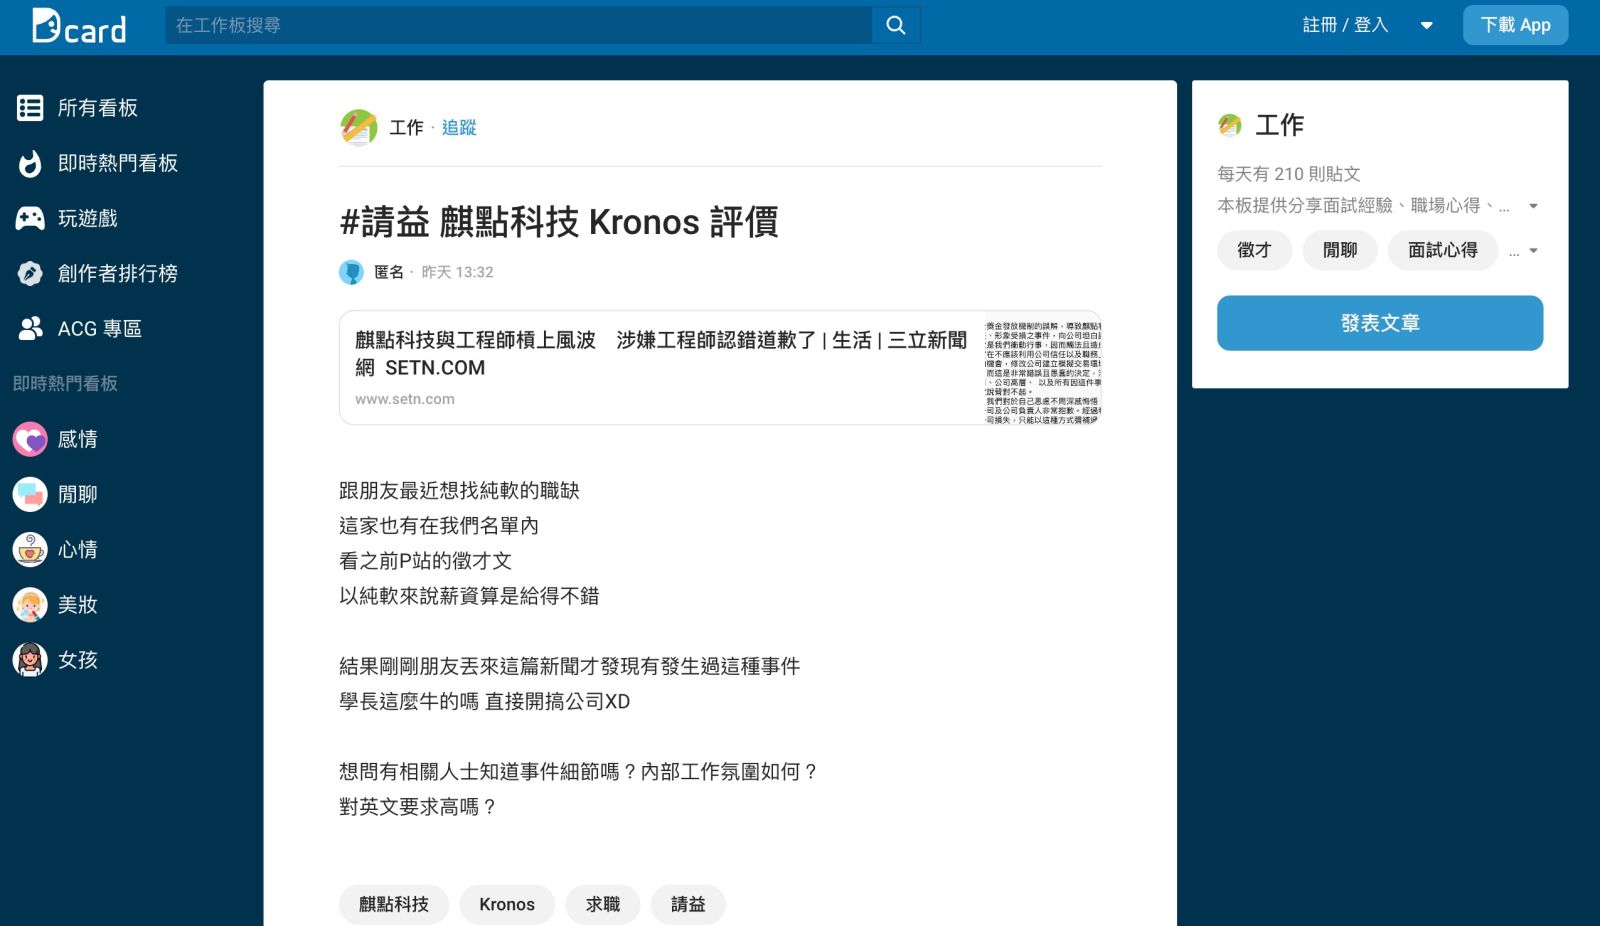Open ACG 專區 icon
The width and height of the screenshot is (1600, 926).
[x=30, y=328]
